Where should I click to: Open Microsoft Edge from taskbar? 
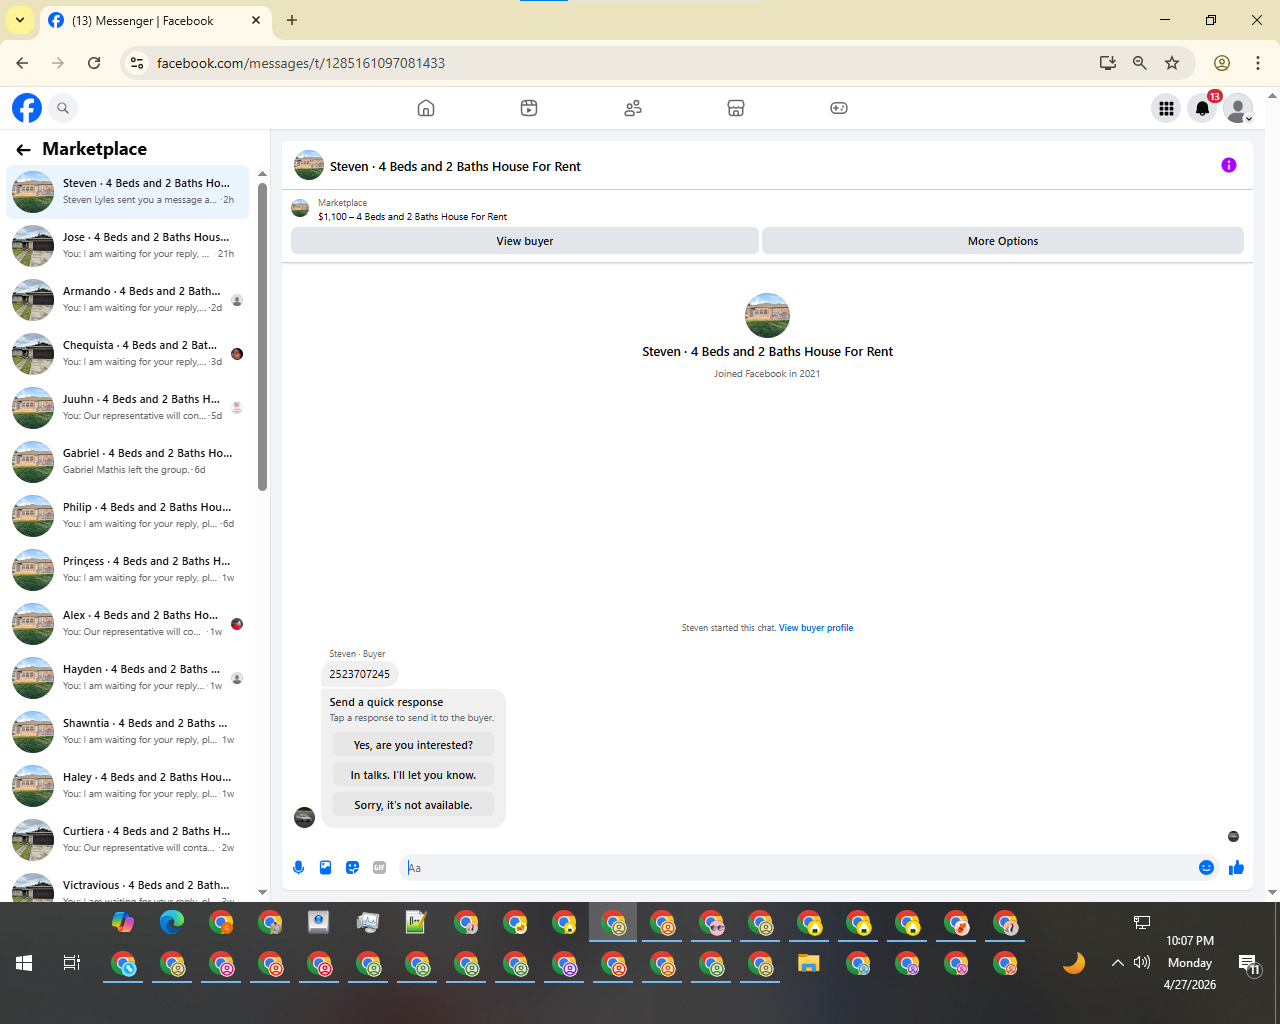pos(172,922)
